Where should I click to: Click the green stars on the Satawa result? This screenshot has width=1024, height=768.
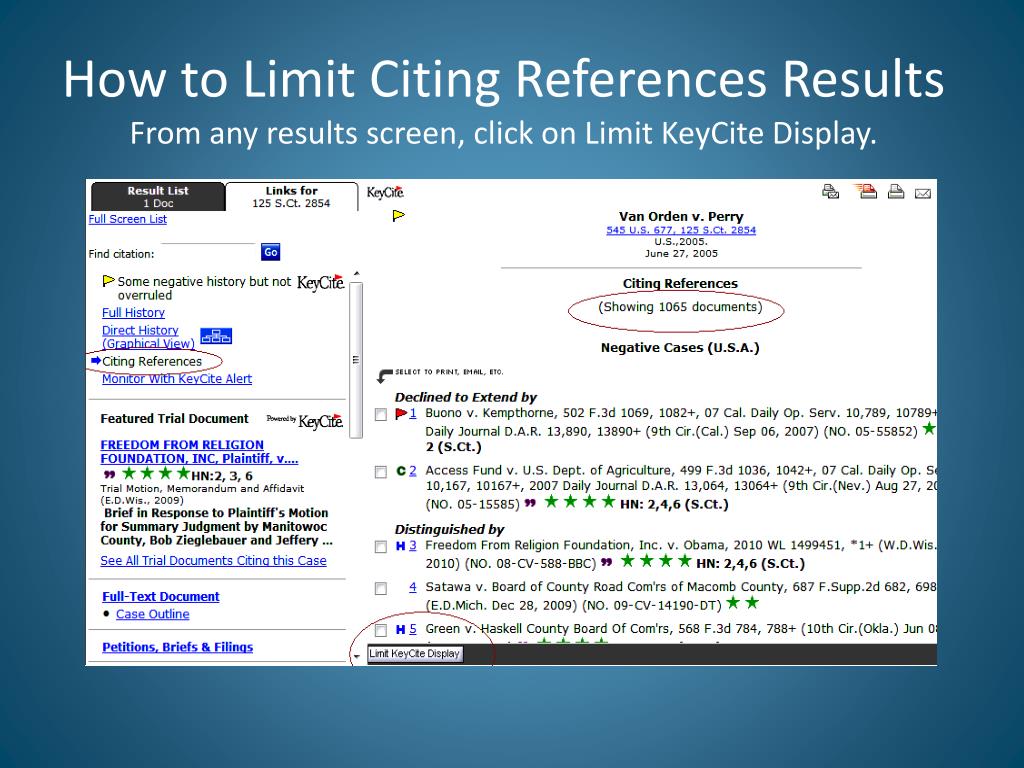(742, 603)
